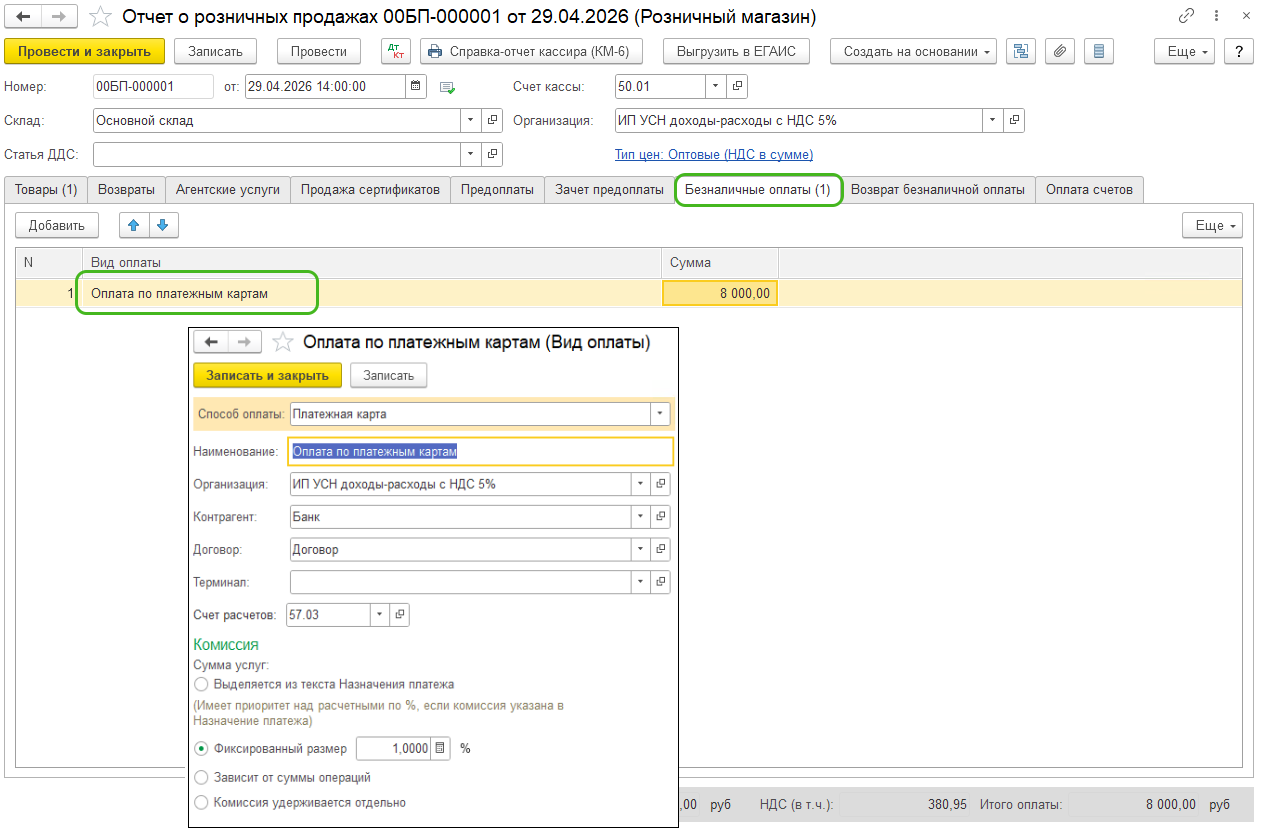Go back using the main window back arrow
1269x830 pixels.
[x=23, y=16]
